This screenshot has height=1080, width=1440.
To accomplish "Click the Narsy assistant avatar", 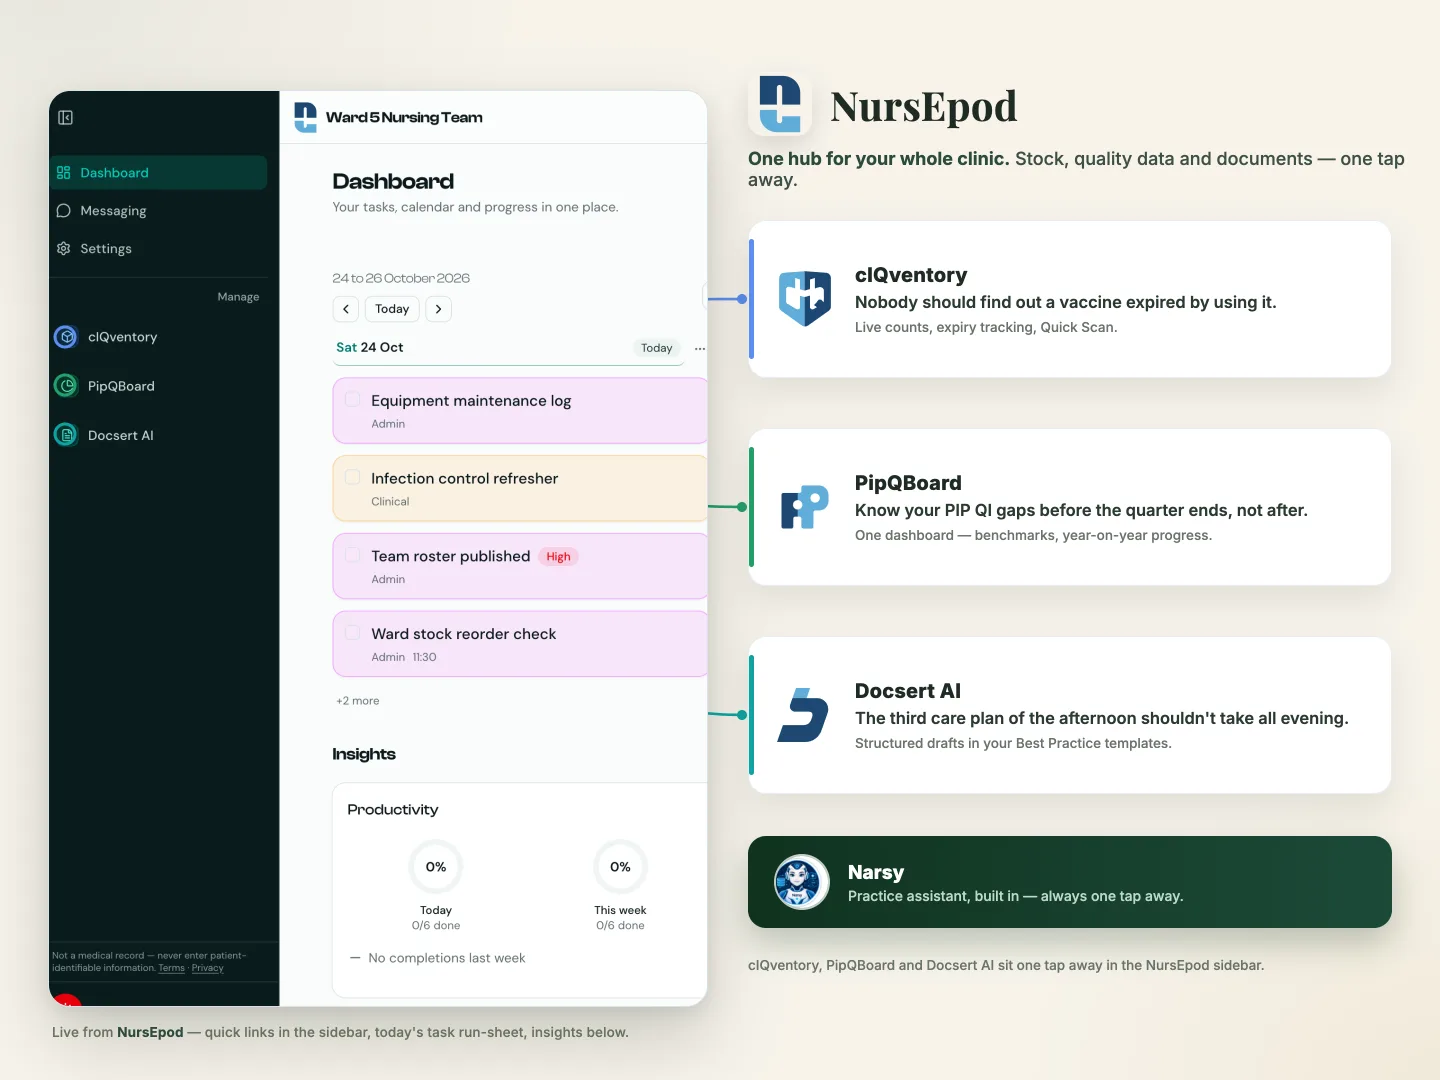I will click(x=802, y=882).
